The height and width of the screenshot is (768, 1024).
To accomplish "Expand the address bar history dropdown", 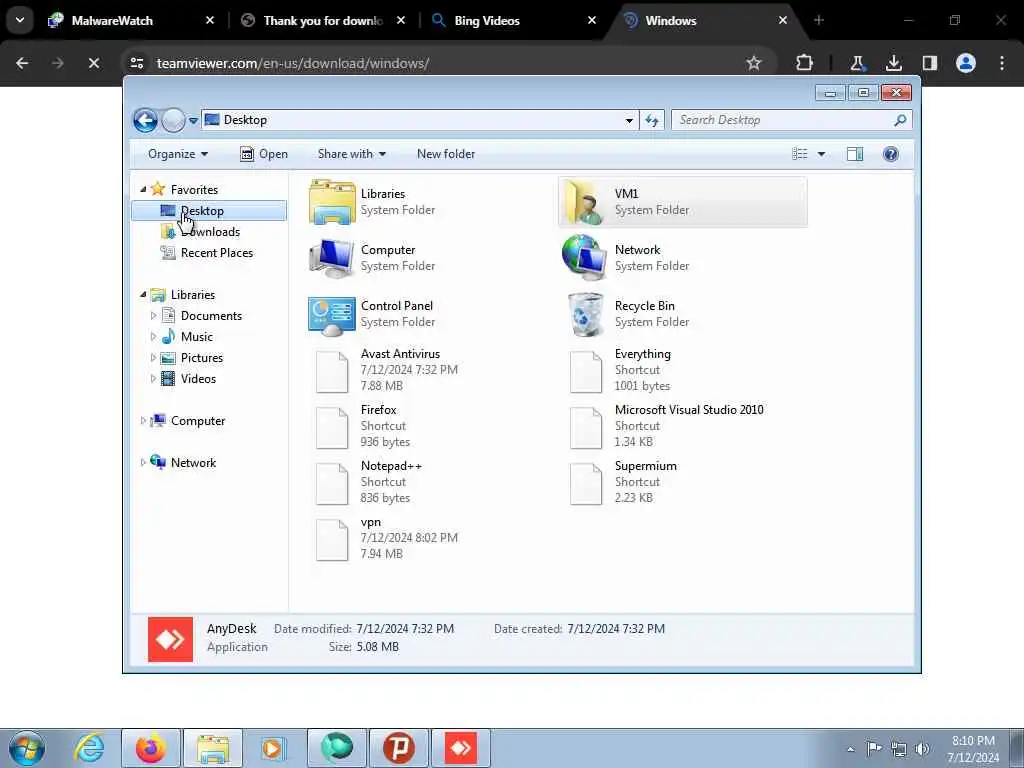I will pyautogui.click(x=629, y=121).
